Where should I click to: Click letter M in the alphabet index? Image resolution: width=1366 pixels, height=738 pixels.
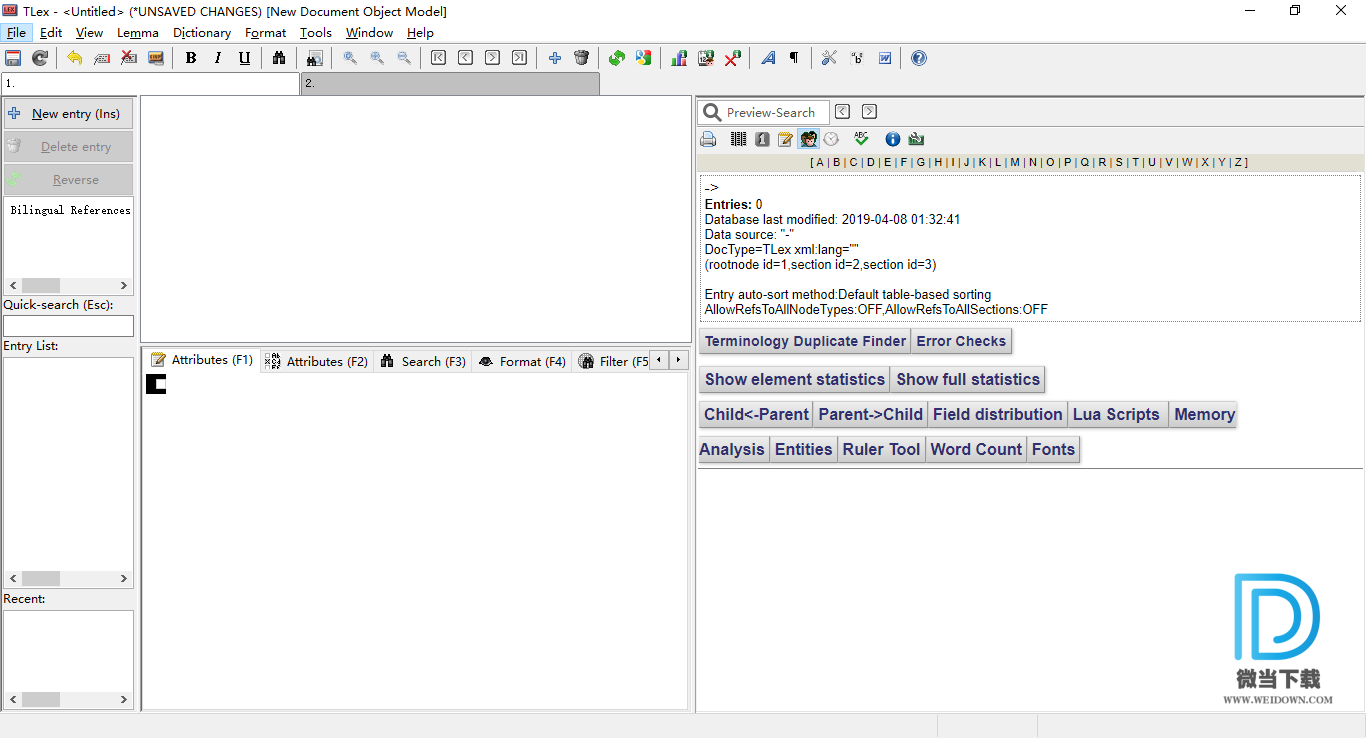(x=1015, y=162)
